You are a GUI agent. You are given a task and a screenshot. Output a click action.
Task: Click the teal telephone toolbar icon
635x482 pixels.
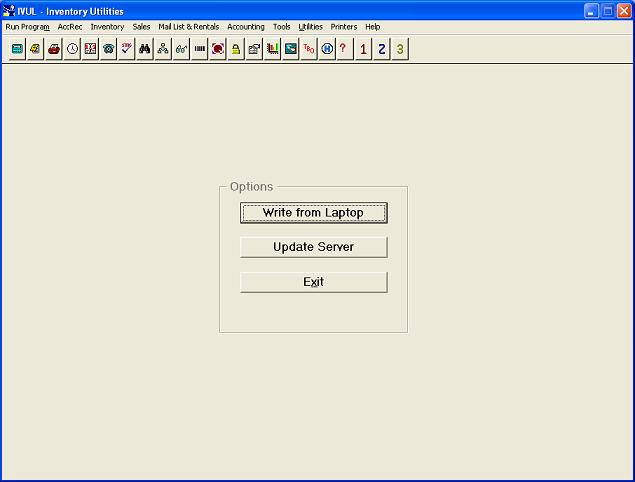[x=108, y=49]
